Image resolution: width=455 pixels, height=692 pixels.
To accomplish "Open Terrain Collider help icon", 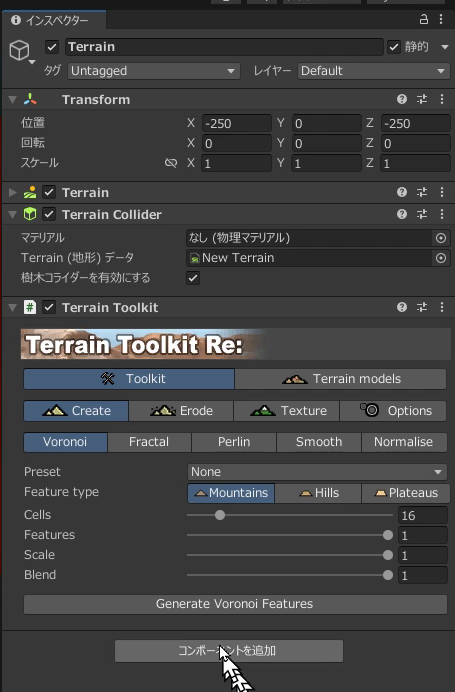I will [402, 214].
